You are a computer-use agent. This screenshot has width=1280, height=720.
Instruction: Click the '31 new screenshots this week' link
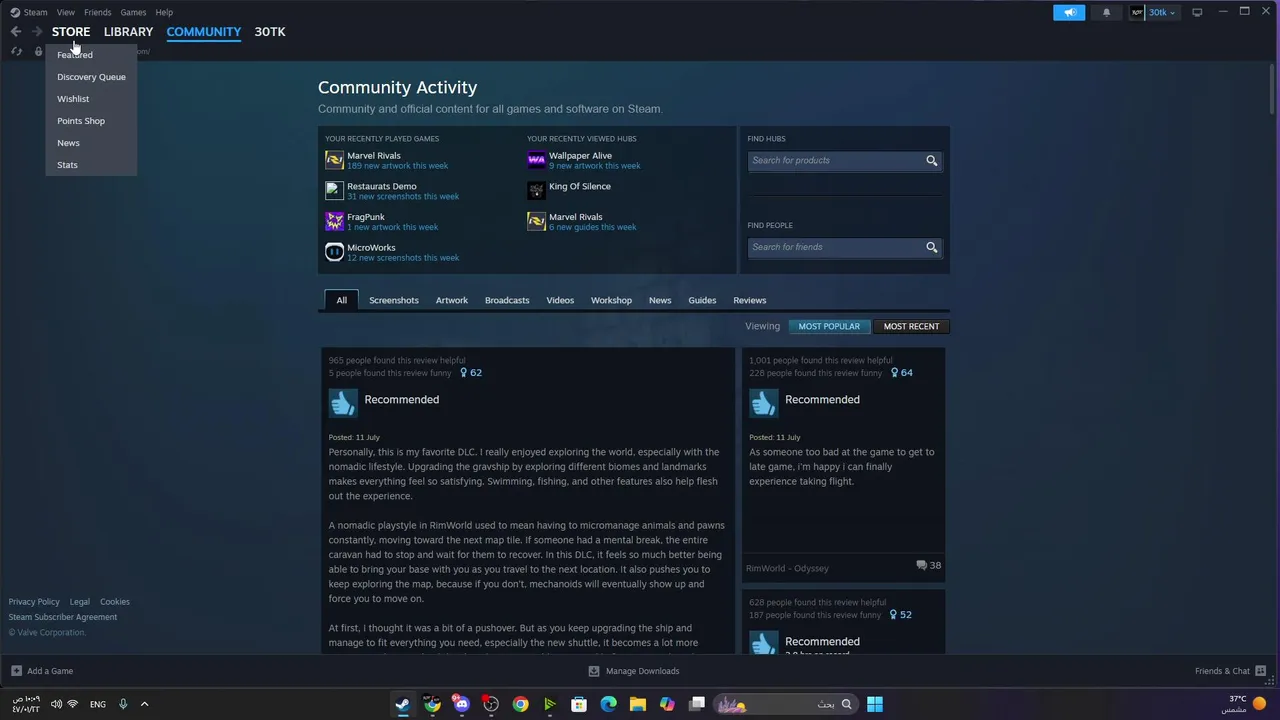[x=403, y=196]
